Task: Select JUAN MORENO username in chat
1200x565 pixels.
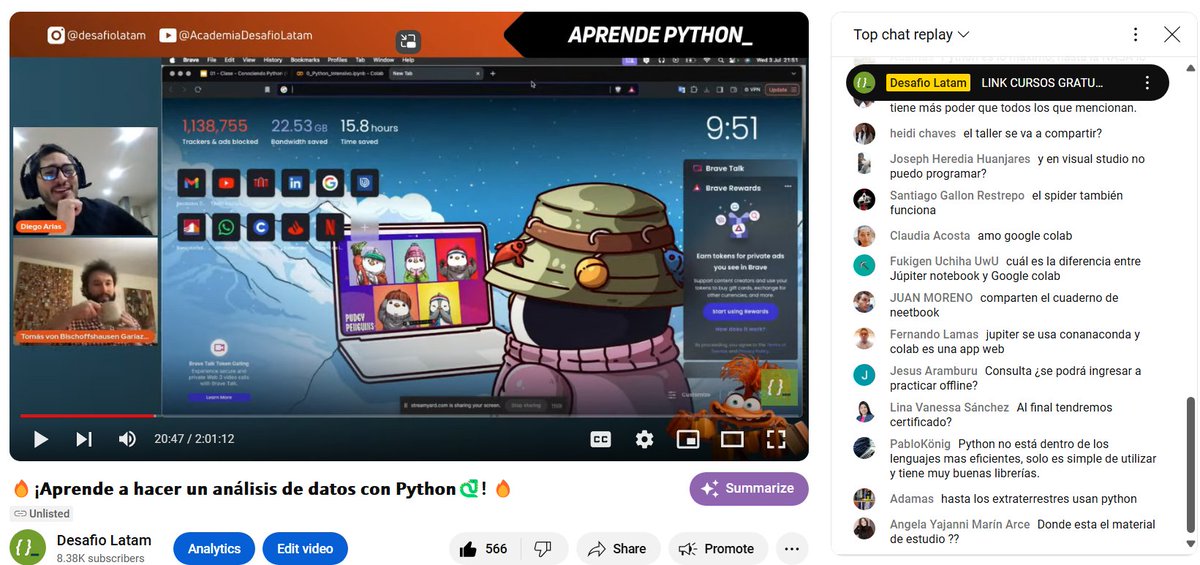Action: pyautogui.click(x=931, y=298)
